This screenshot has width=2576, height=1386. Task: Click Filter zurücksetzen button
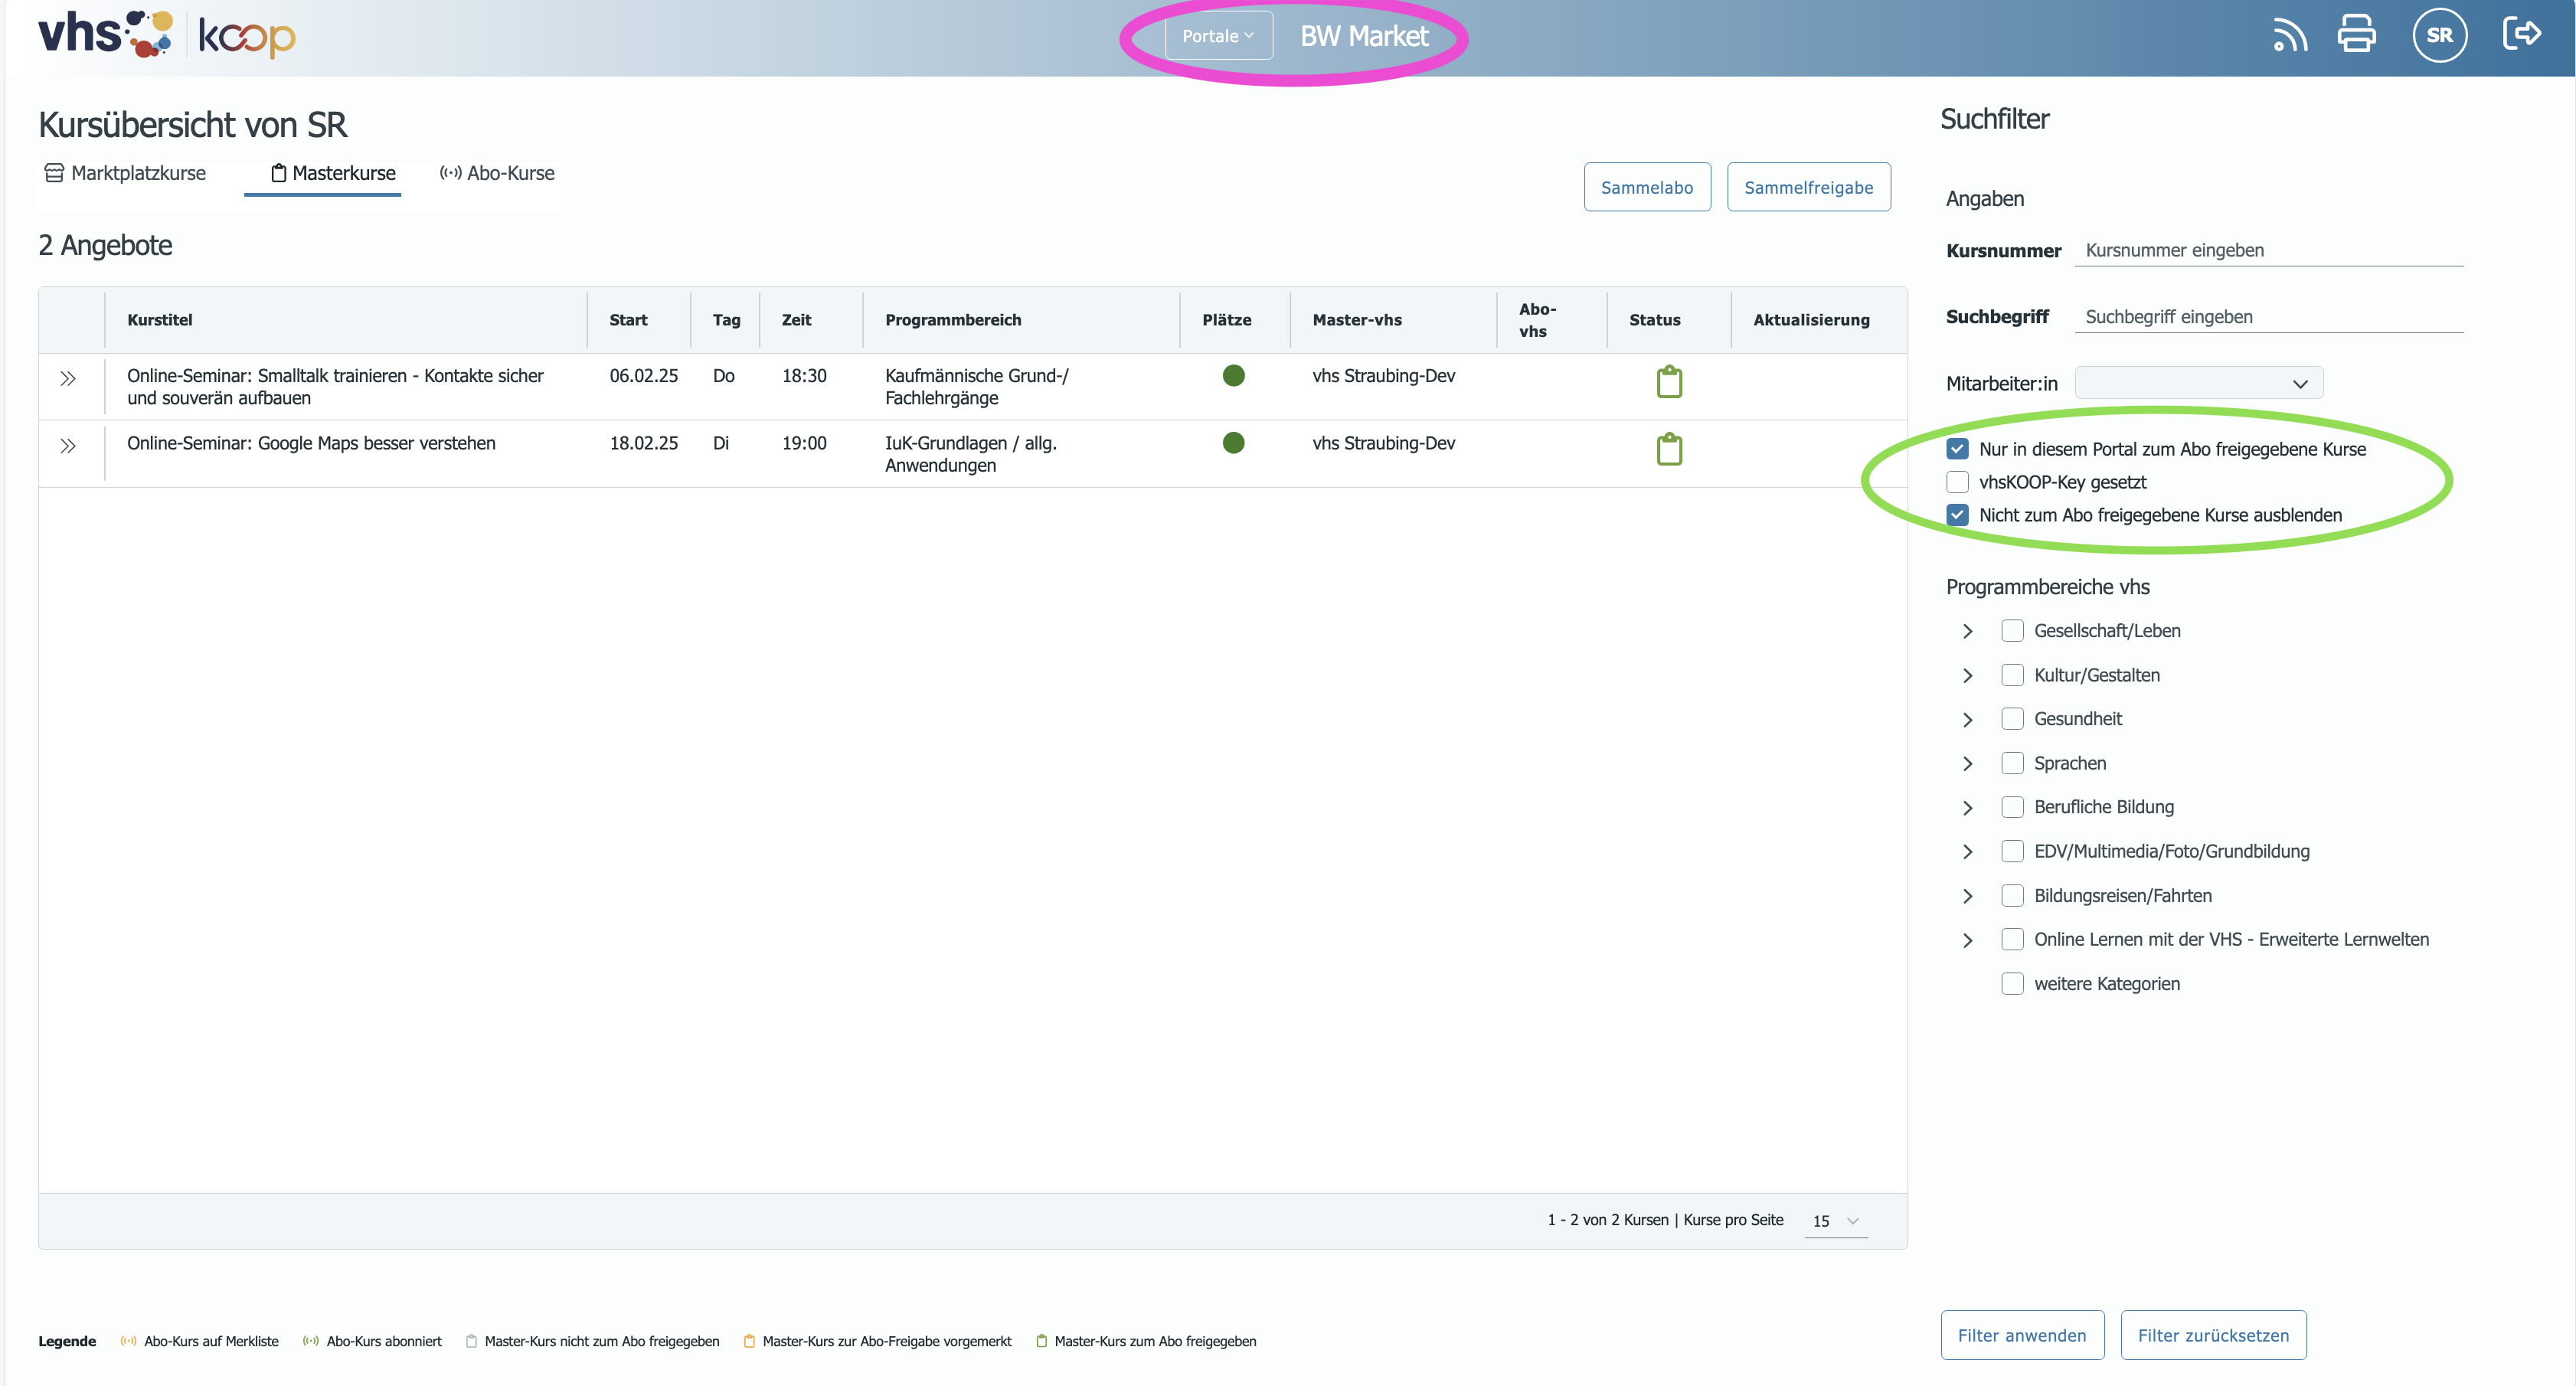tap(2213, 1335)
